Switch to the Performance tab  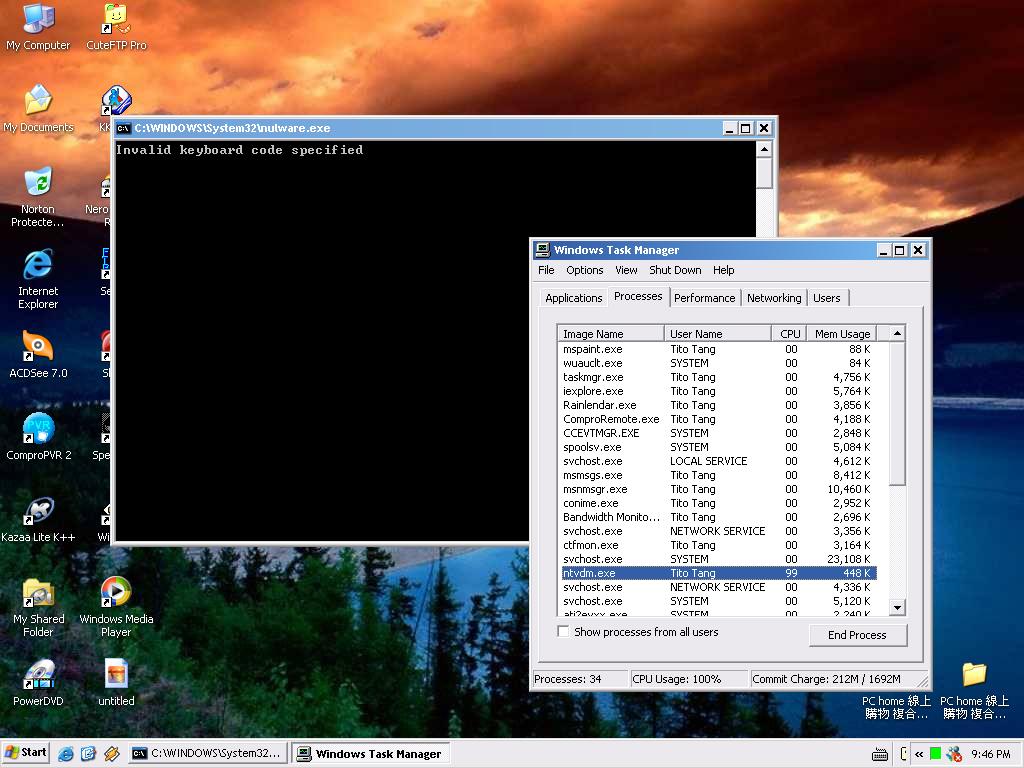(x=704, y=297)
